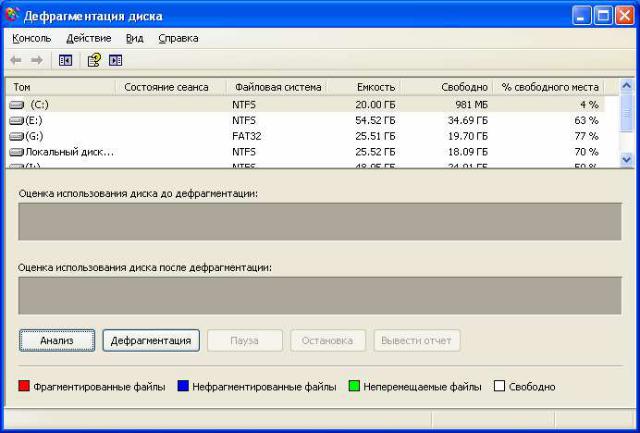Screen dimensions: 640x433
Task: Click the 63 % free percentage cell
Action: coord(586,121)
